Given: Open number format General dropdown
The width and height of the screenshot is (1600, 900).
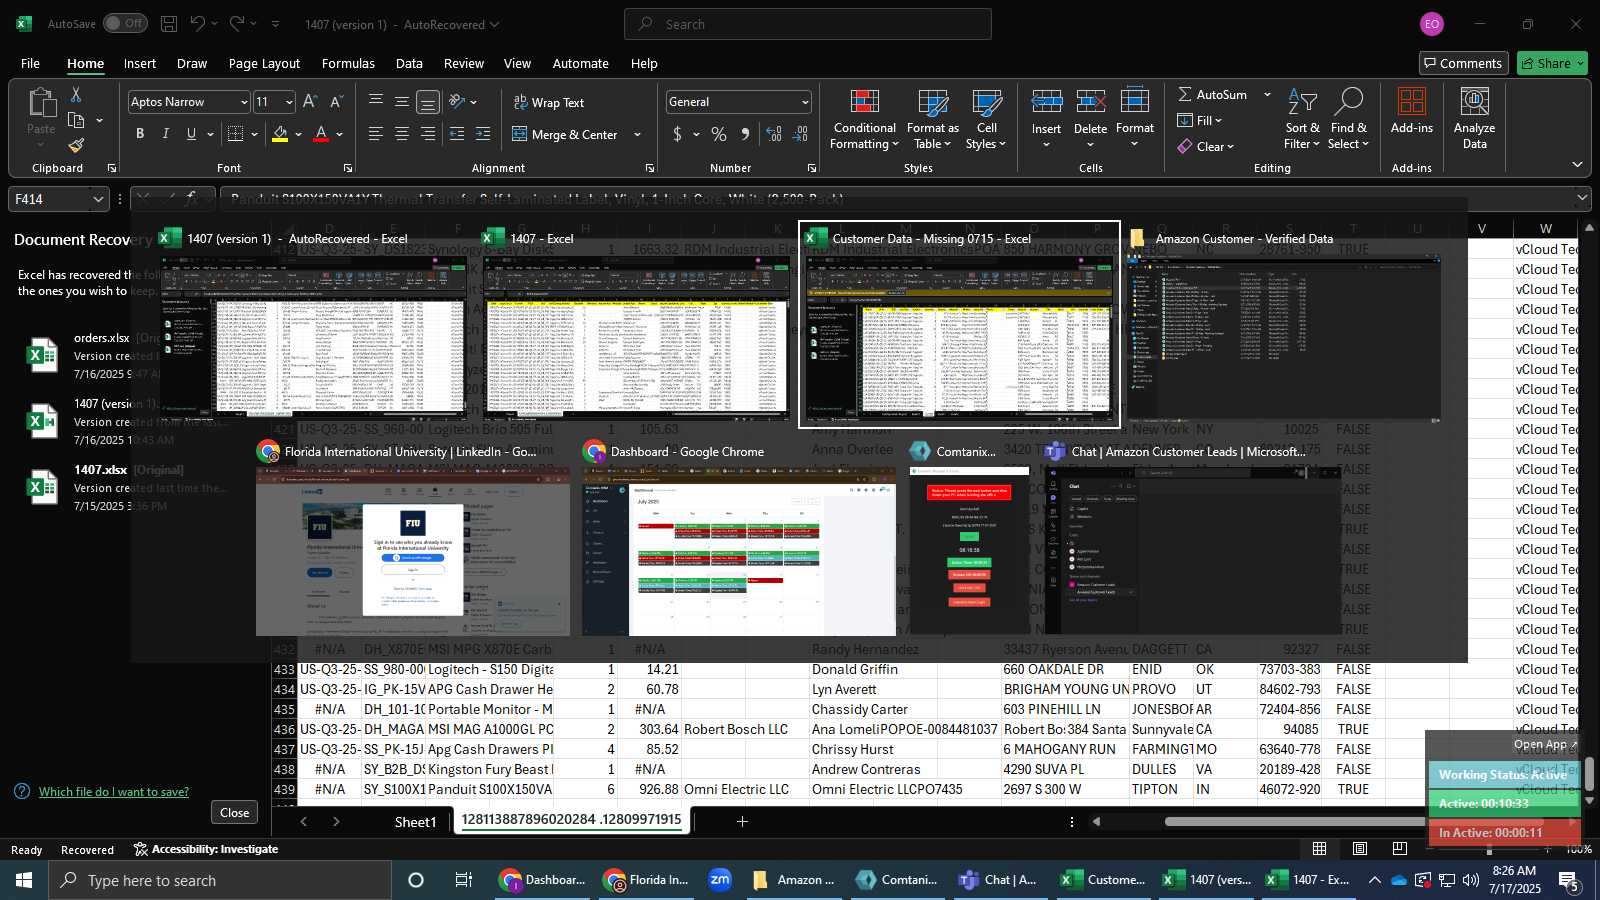Looking at the screenshot, I should (804, 102).
